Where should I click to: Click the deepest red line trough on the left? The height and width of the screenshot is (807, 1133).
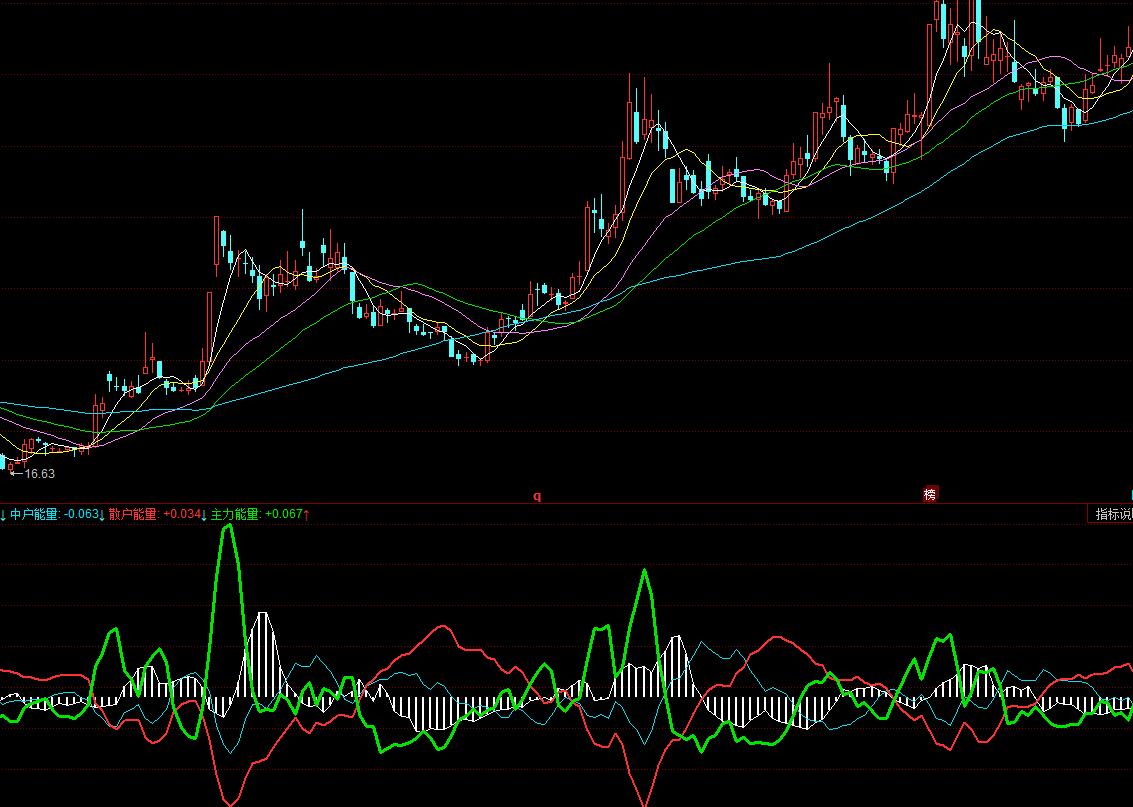(x=230, y=802)
